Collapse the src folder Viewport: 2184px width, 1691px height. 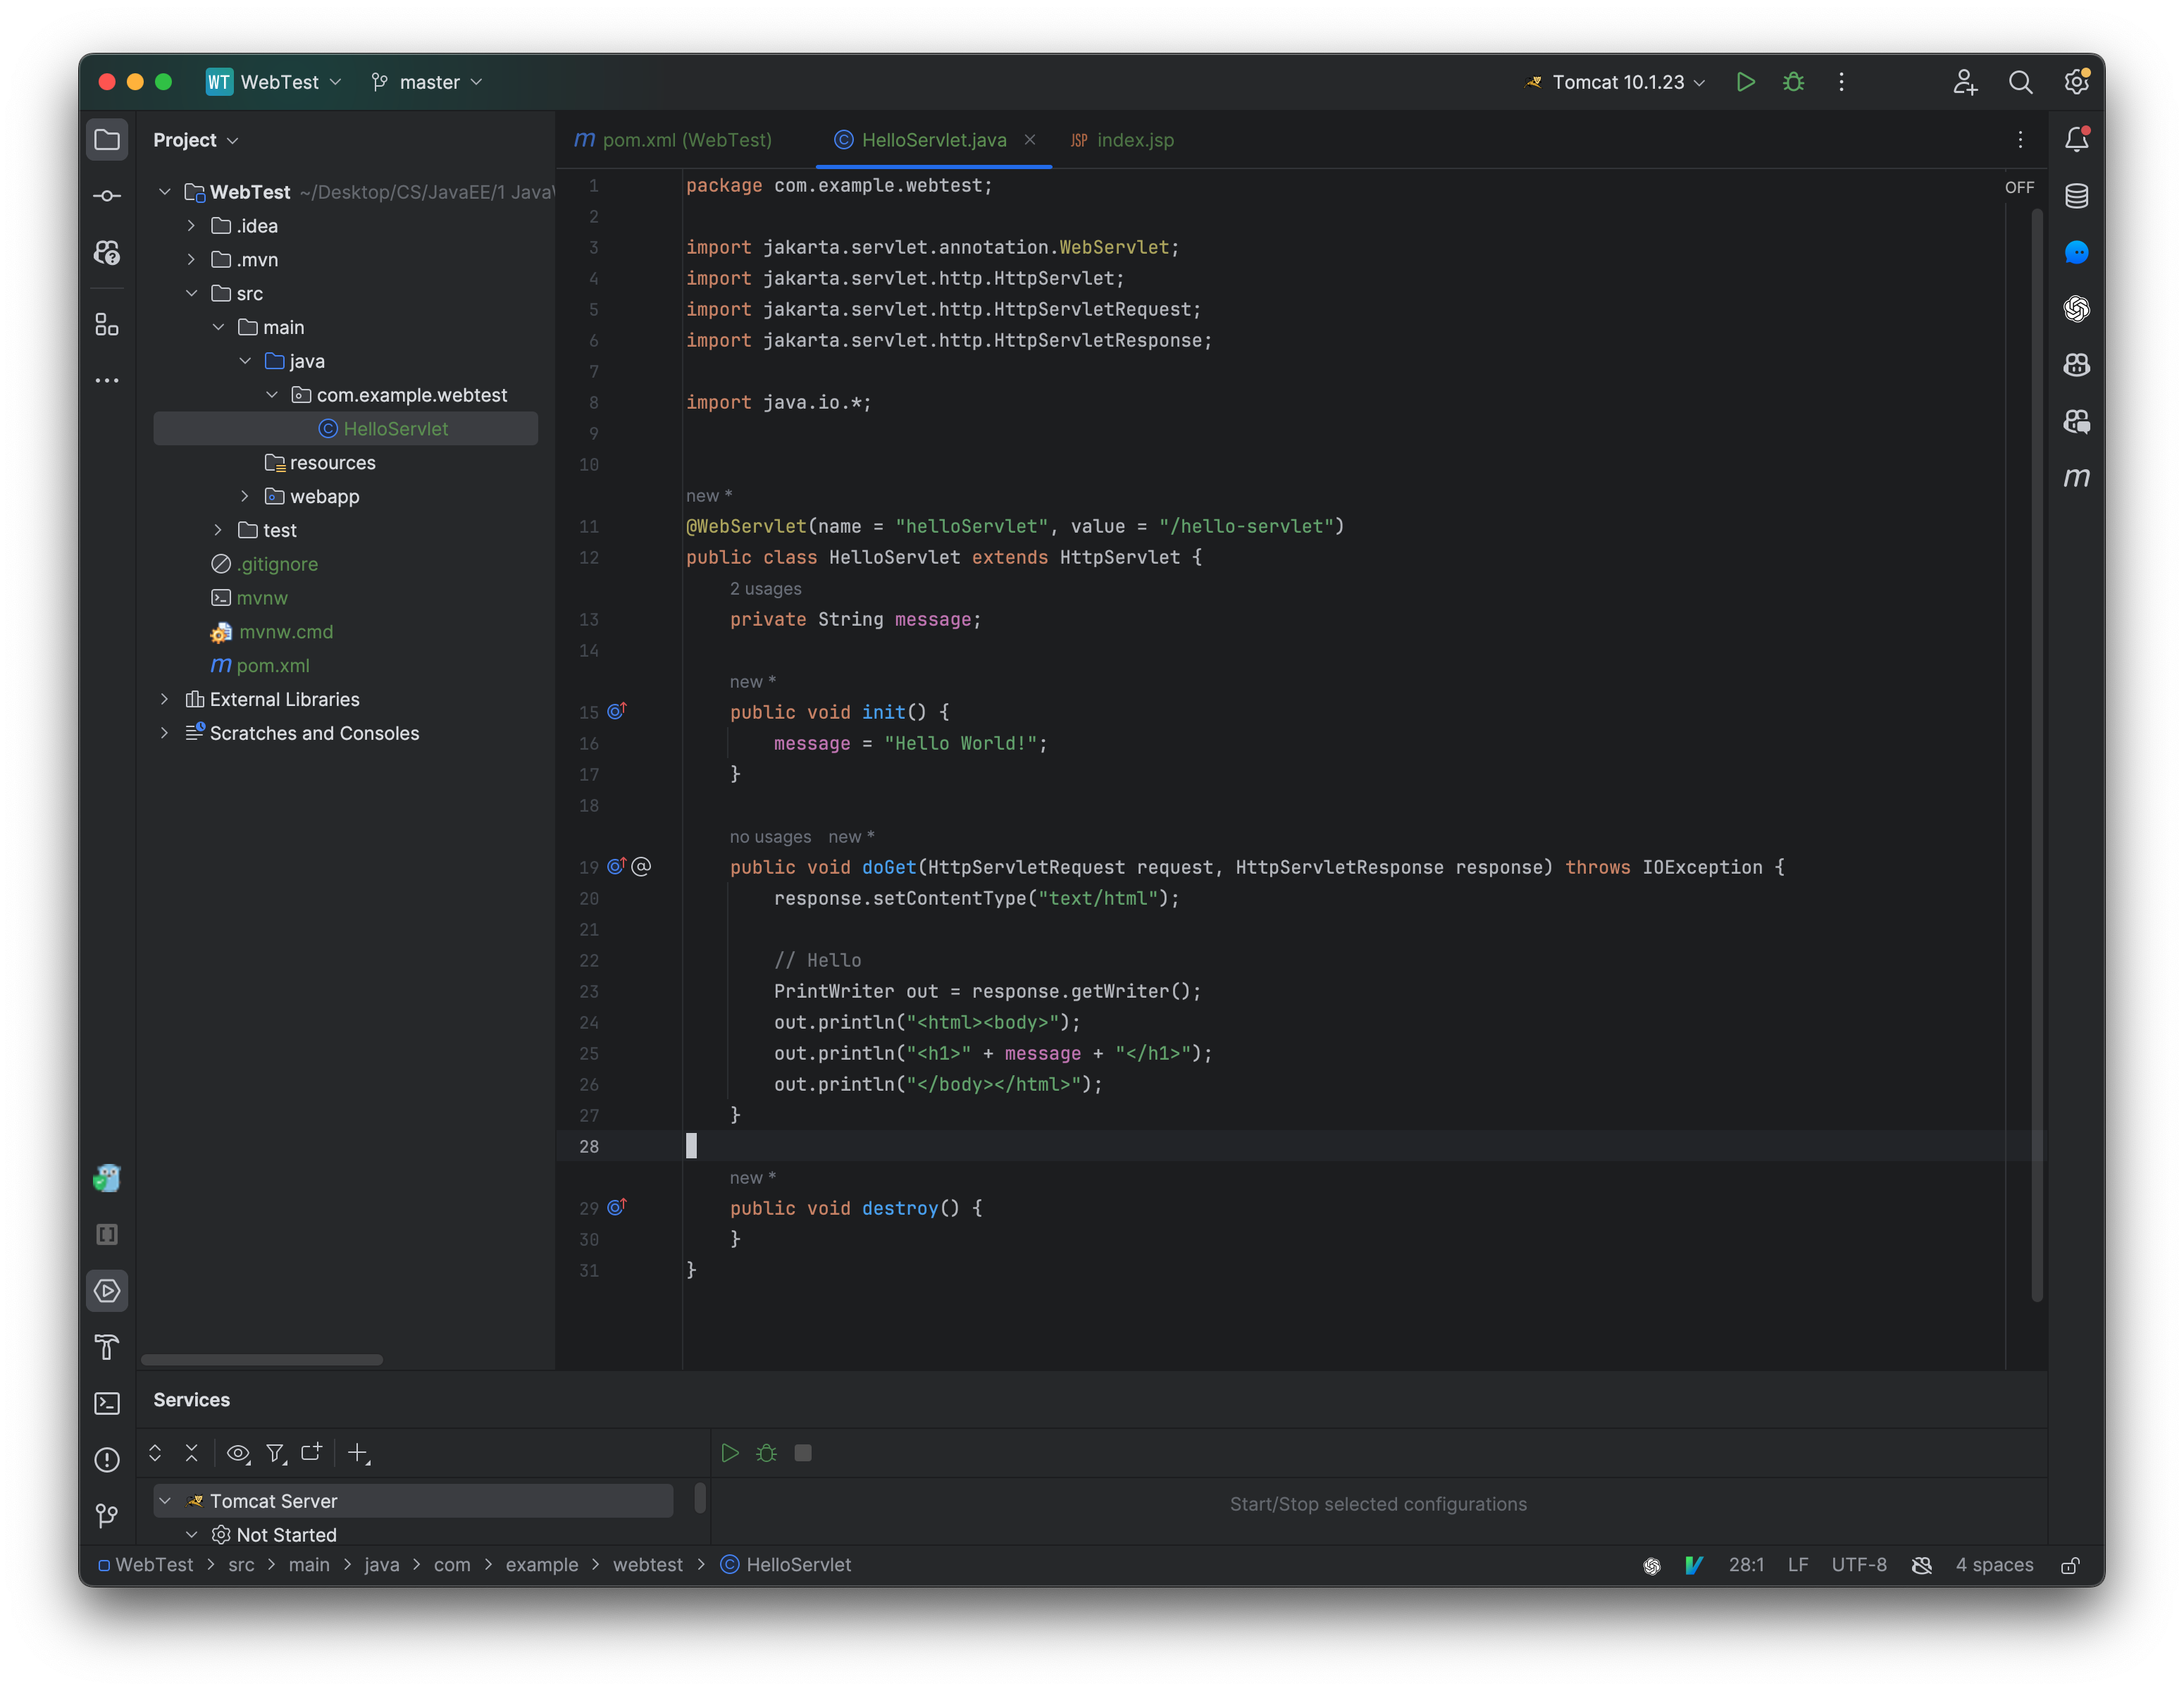[191, 293]
